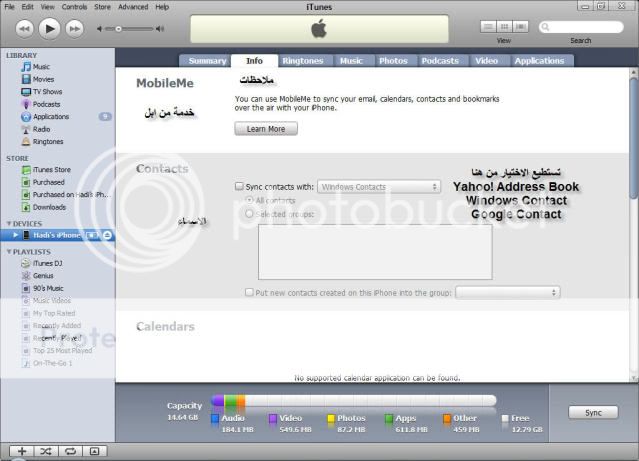The width and height of the screenshot is (639, 461).
Task: Click the capacity usage bar
Action: click(x=354, y=401)
